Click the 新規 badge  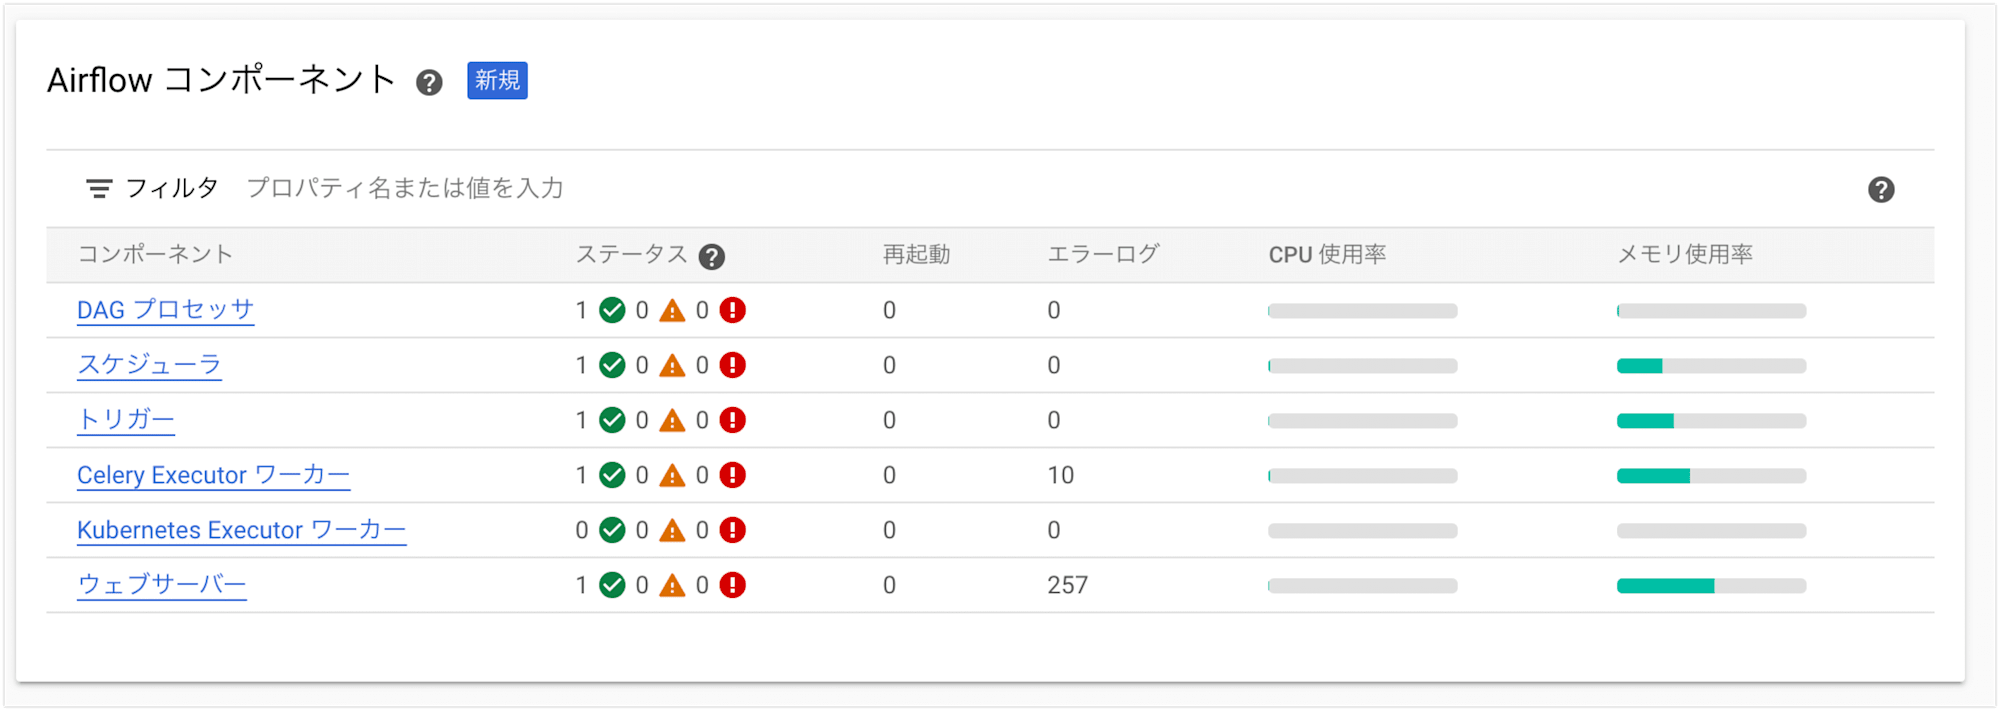497,80
